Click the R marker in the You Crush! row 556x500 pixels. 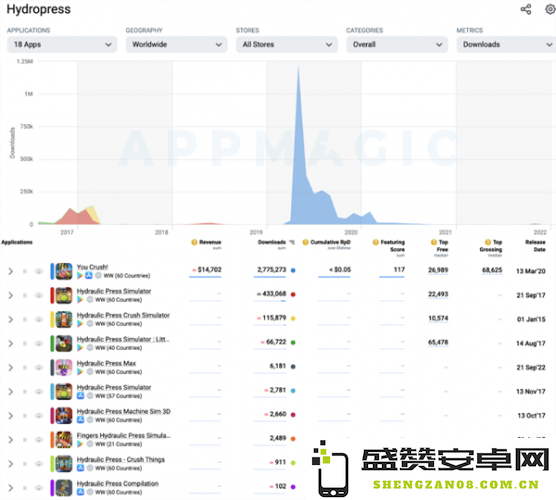25,272
